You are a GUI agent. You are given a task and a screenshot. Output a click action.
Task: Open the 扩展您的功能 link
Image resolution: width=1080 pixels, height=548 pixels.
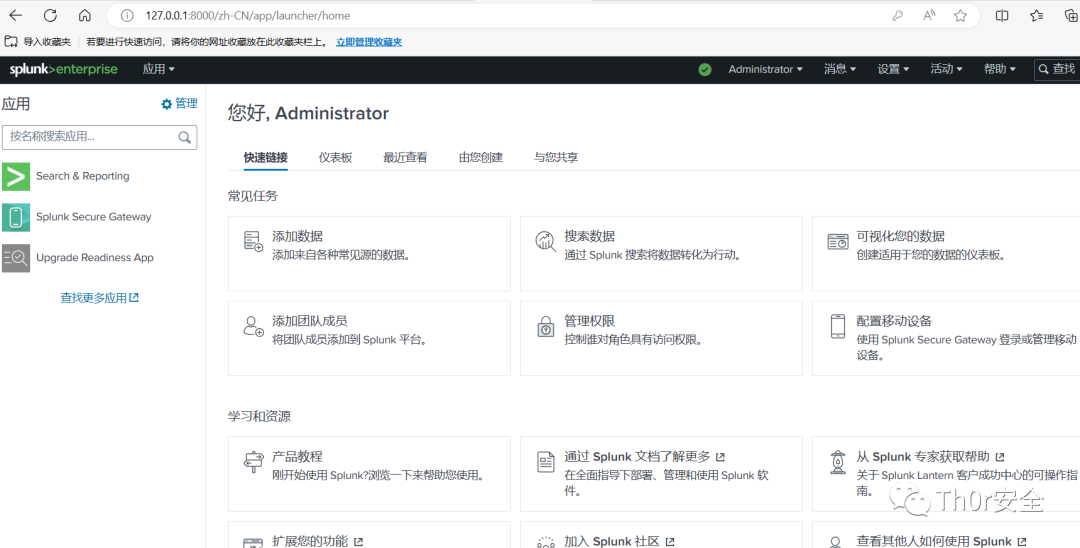coord(317,541)
